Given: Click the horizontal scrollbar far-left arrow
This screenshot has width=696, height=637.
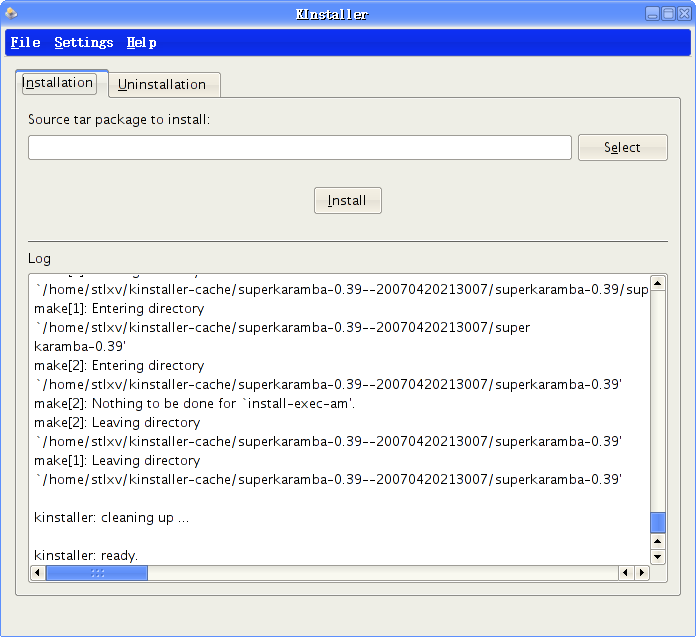Looking at the screenshot, I should pos(37,573).
